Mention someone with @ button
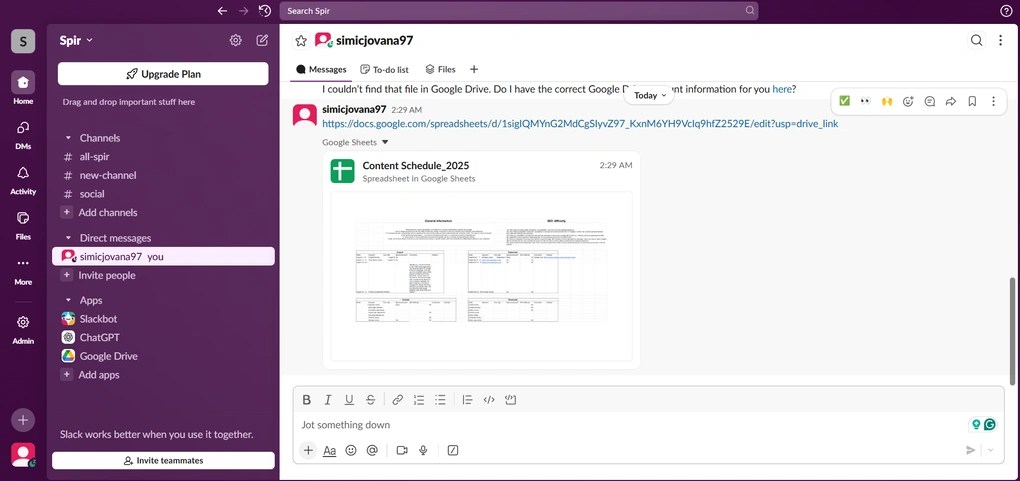1020x481 pixels. (372, 450)
